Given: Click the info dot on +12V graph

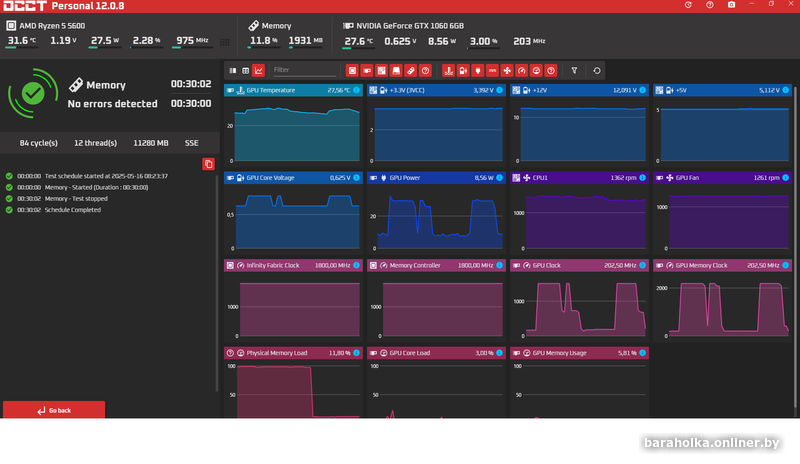Looking at the screenshot, I should point(642,90).
